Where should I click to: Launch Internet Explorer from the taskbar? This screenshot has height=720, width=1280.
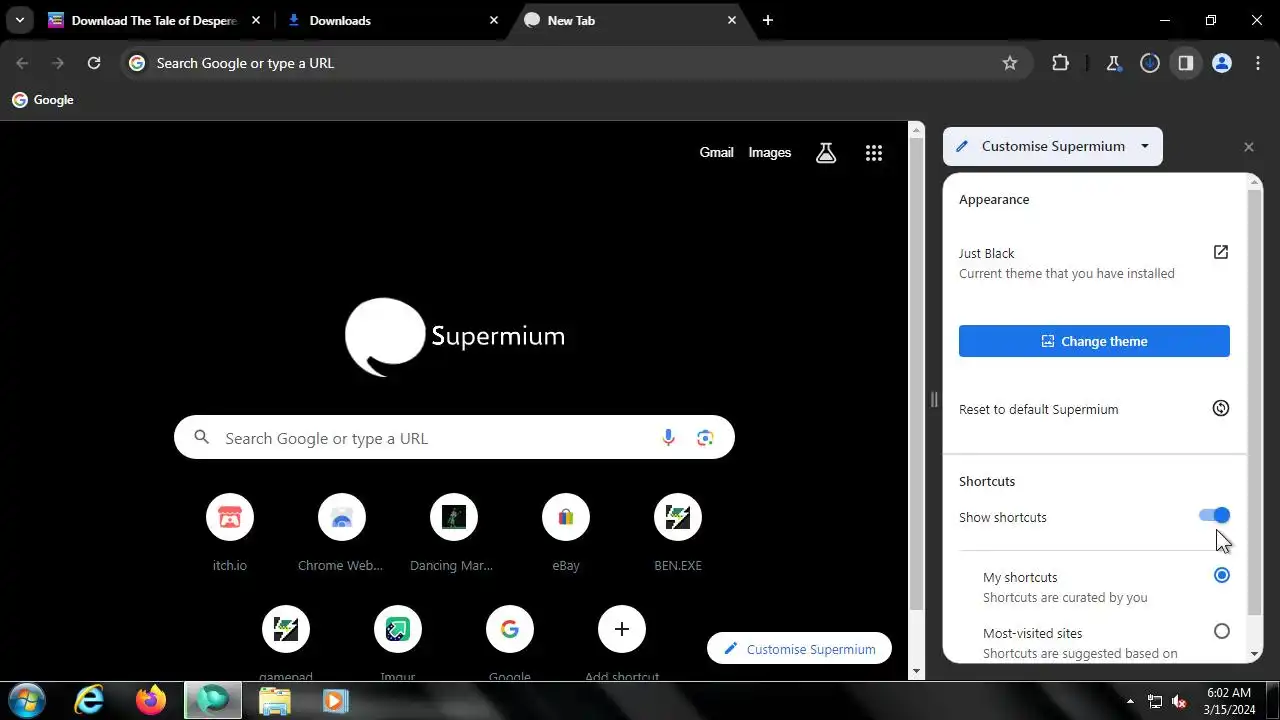pos(89,701)
